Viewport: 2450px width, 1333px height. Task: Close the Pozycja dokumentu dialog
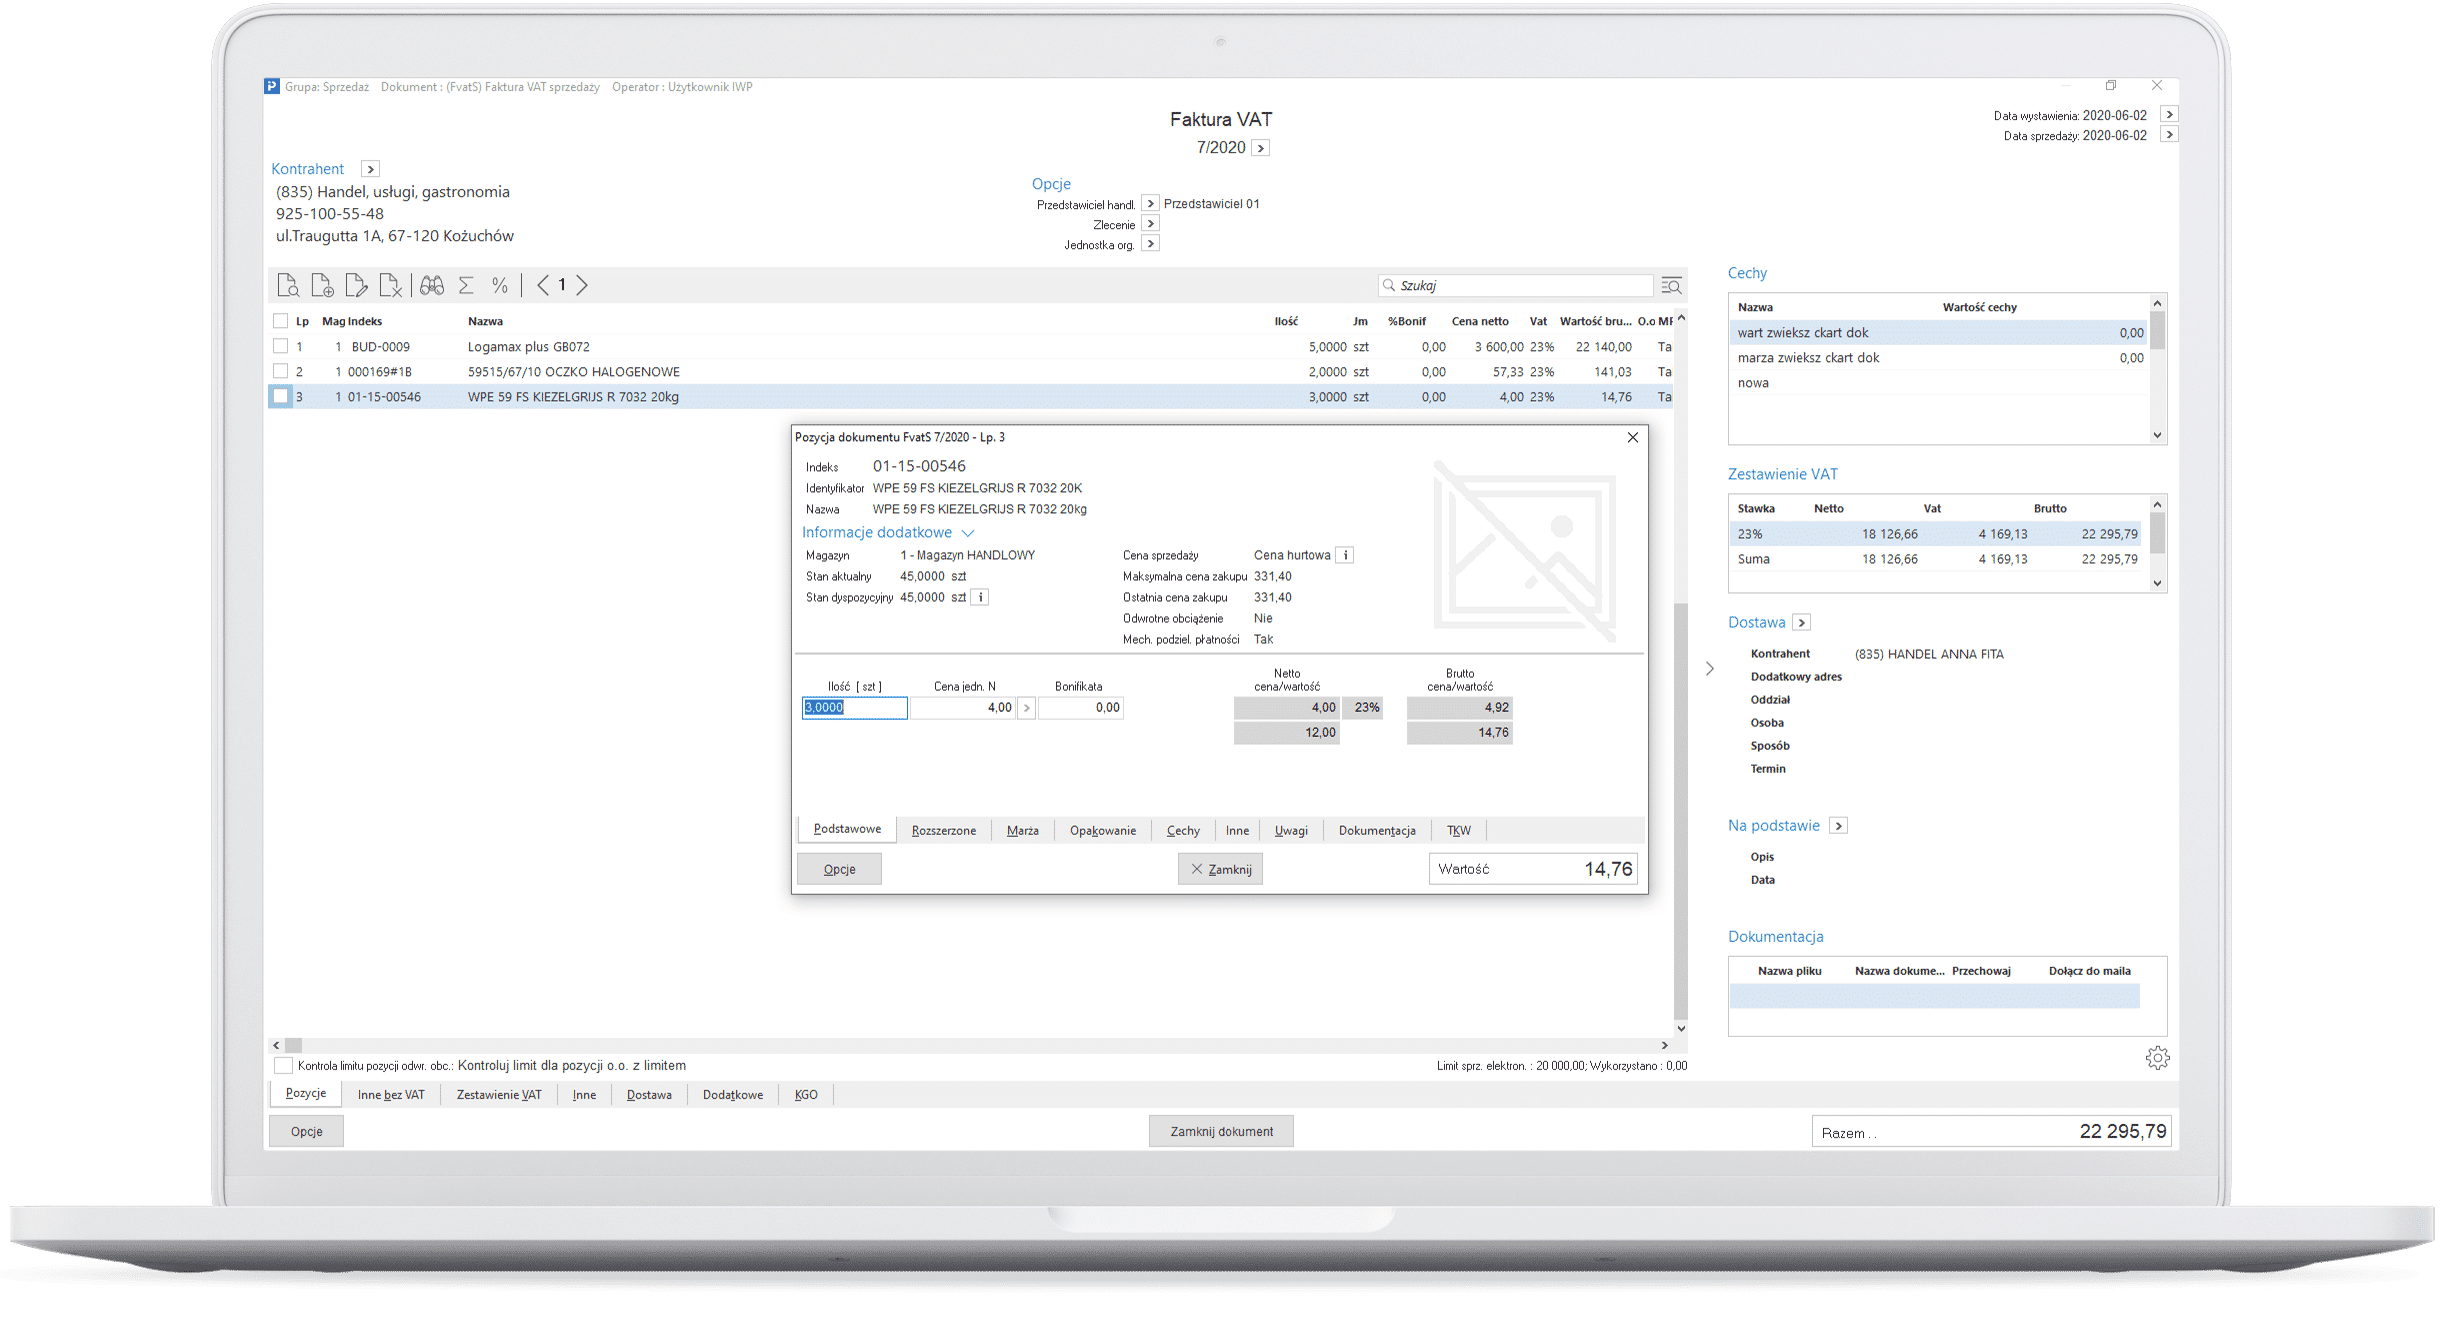pos(1633,437)
